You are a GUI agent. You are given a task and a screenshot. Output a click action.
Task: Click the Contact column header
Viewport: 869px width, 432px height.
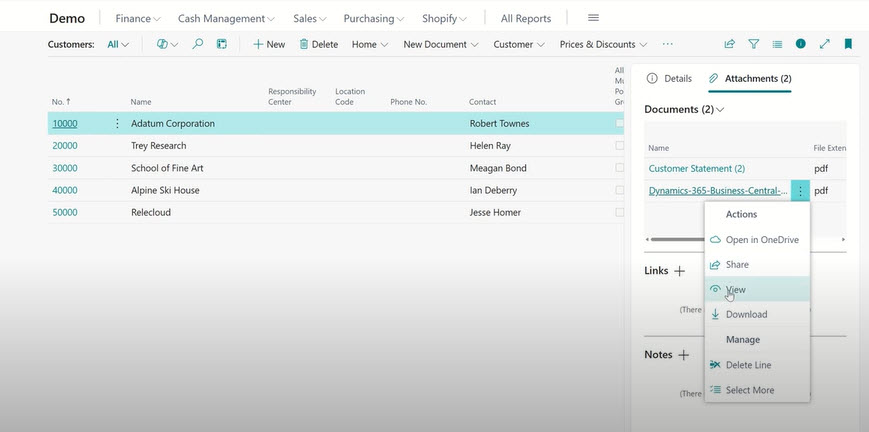[x=482, y=101]
